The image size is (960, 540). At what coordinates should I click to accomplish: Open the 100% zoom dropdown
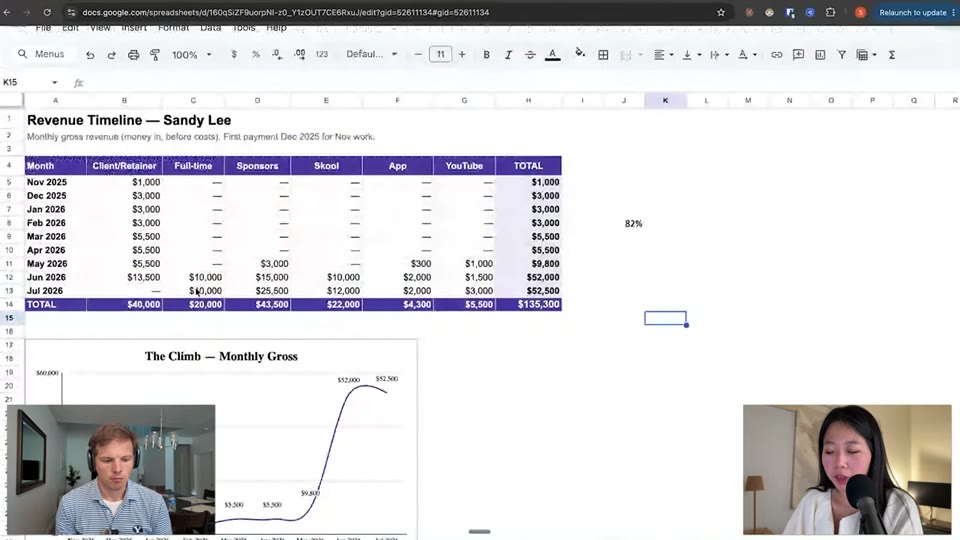[x=192, y=54]
